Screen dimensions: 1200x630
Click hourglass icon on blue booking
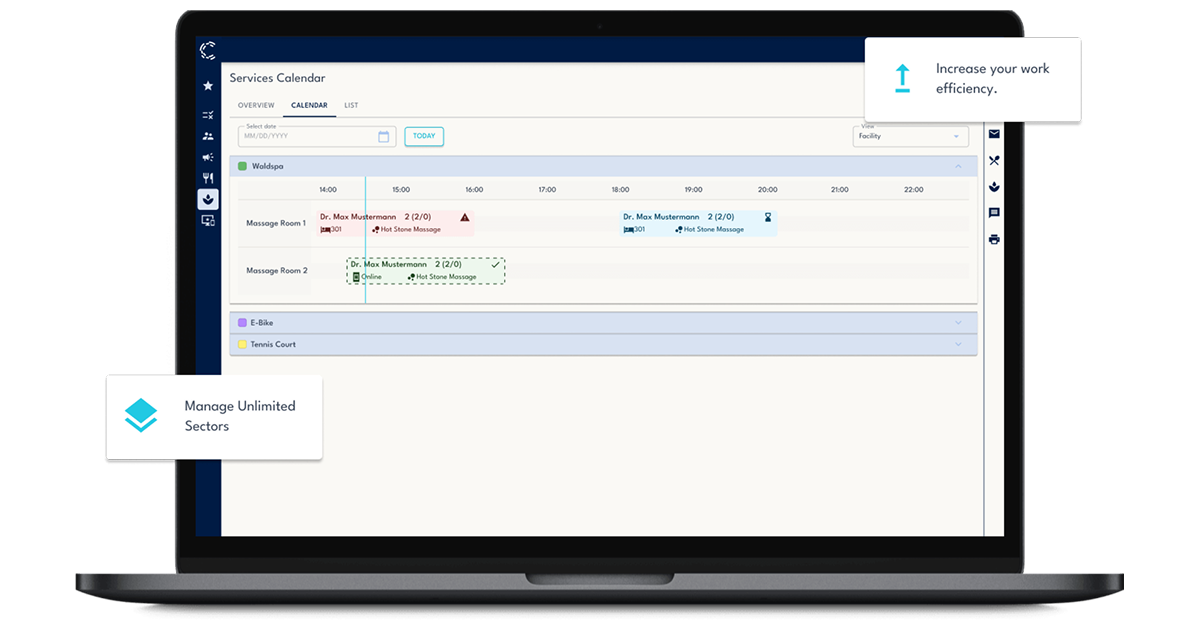point(768,217)
